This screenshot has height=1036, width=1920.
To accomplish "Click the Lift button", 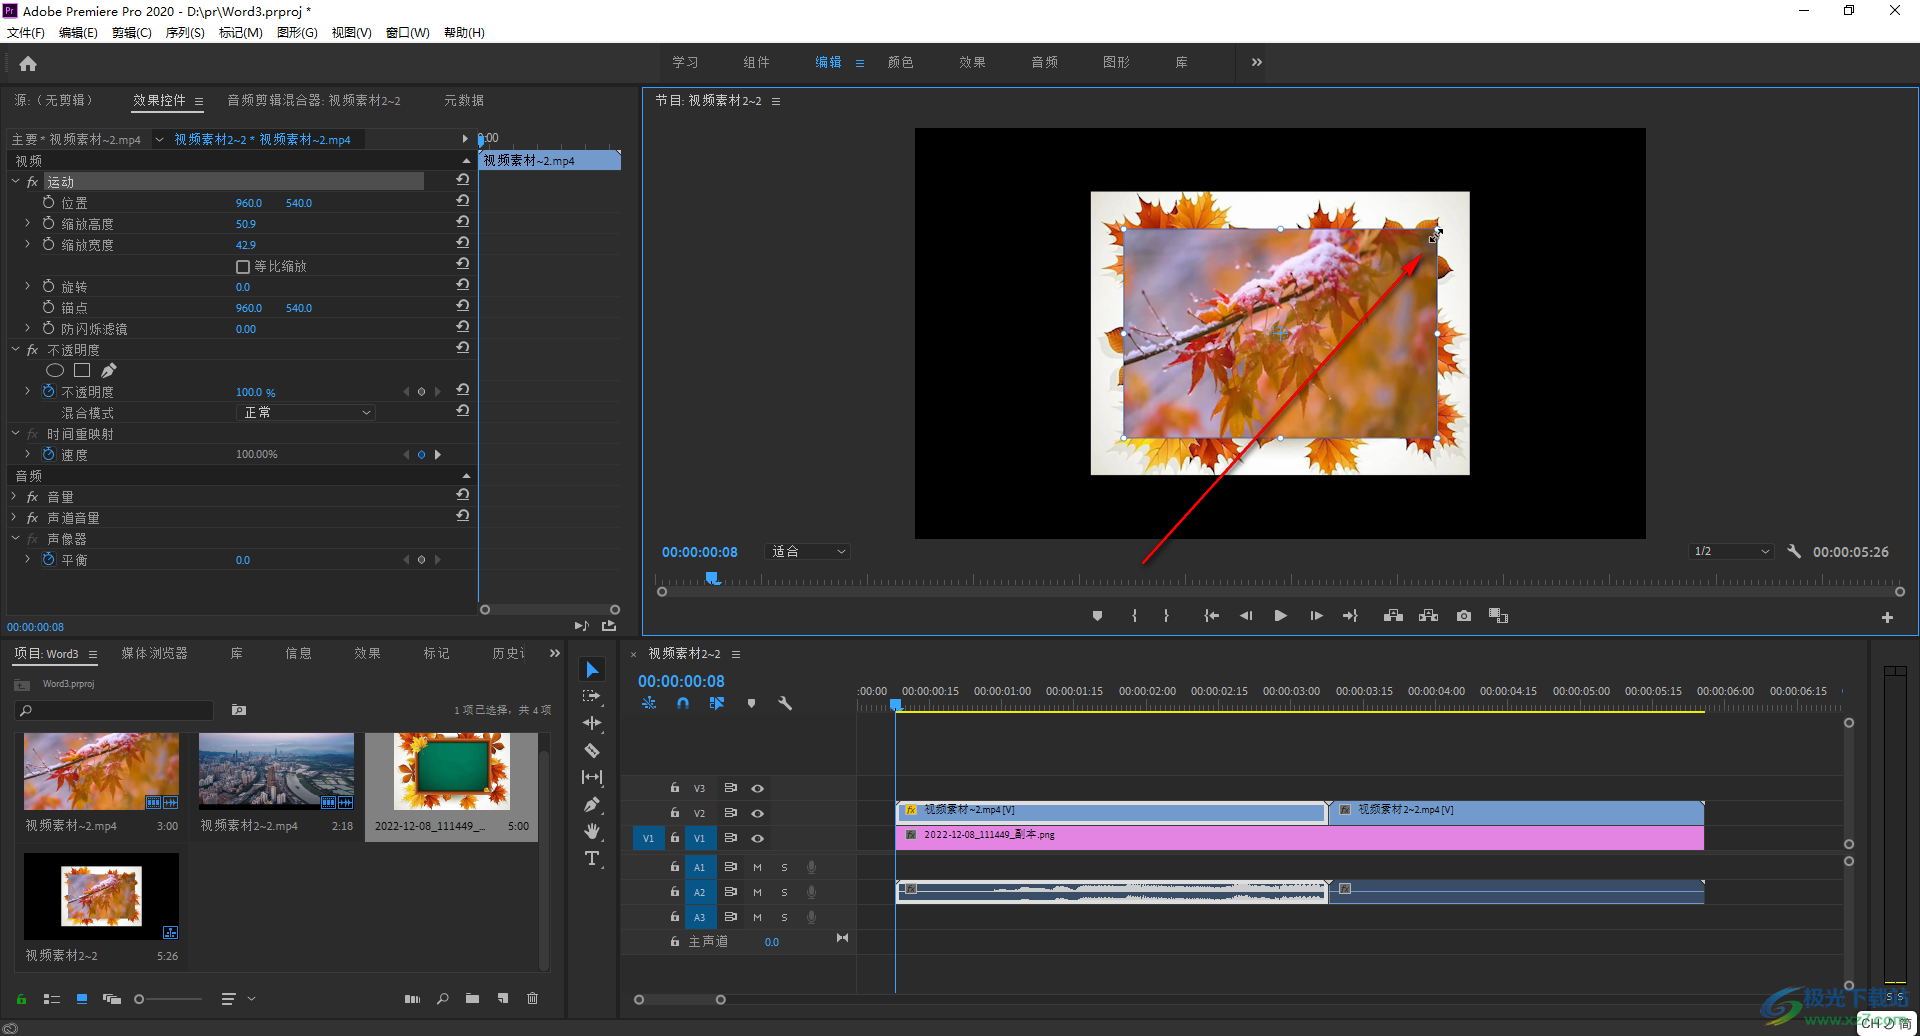I will coord(1393,616).
